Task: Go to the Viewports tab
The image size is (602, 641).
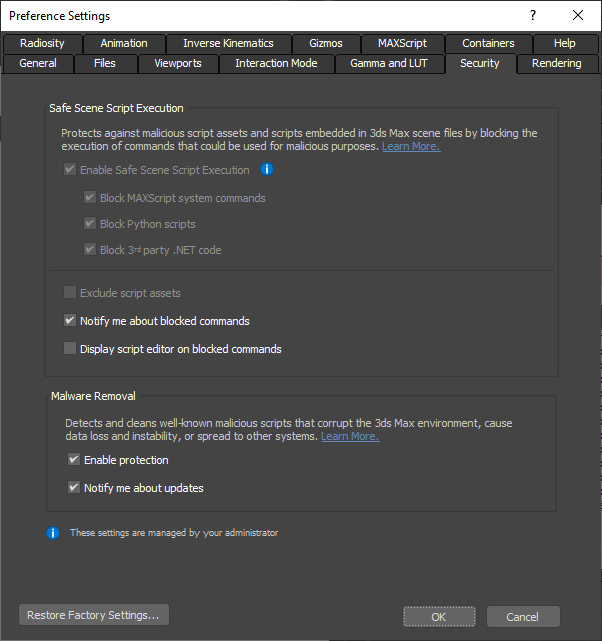Action: click(178, 63)
